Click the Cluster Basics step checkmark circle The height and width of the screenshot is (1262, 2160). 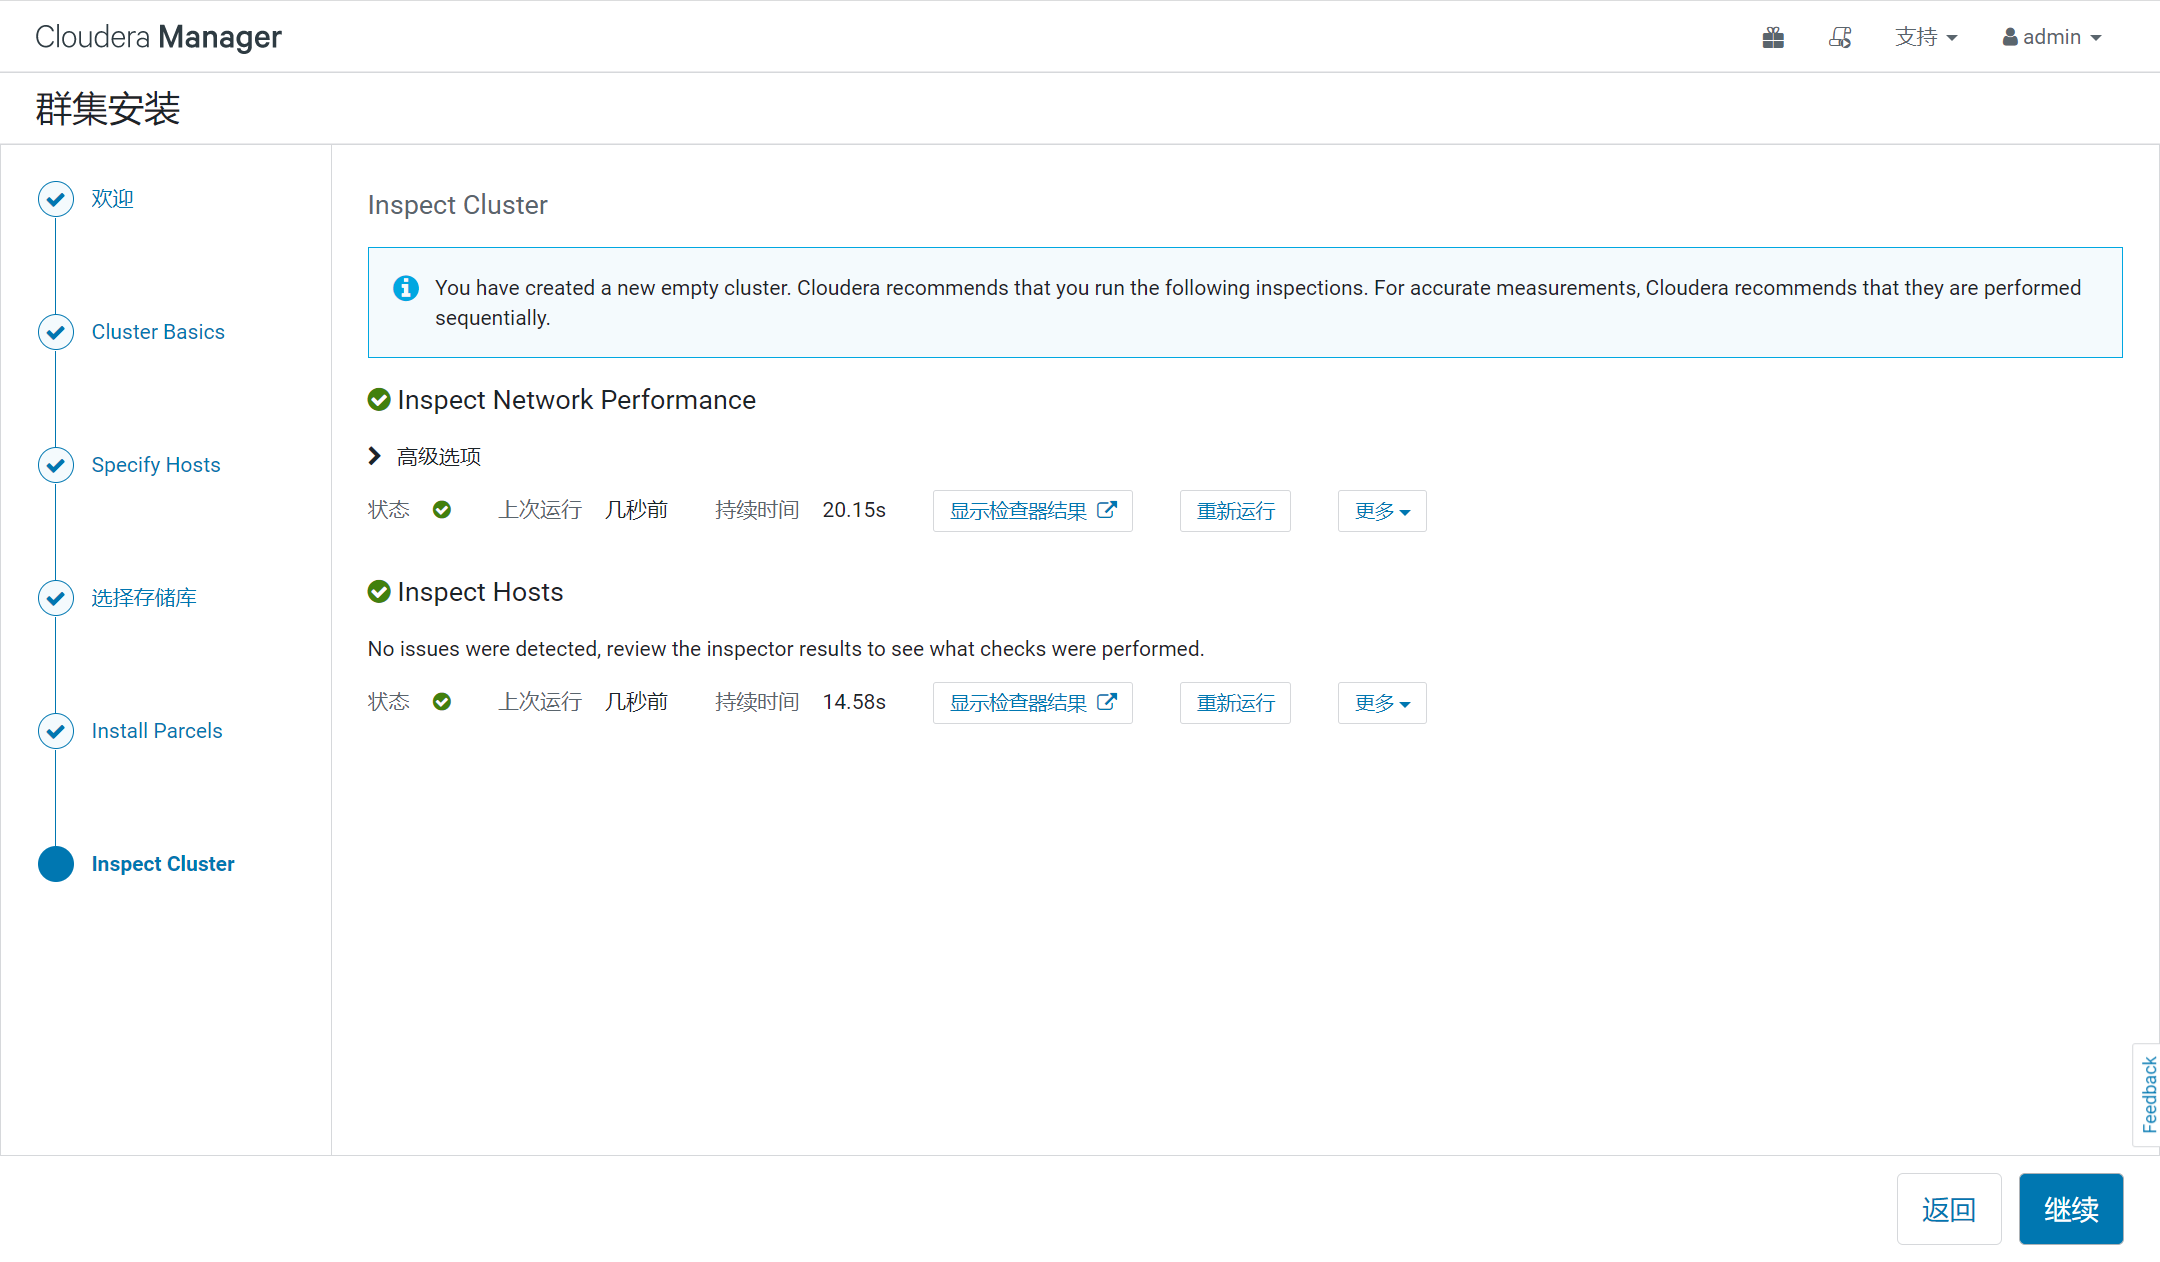[56, 332]
